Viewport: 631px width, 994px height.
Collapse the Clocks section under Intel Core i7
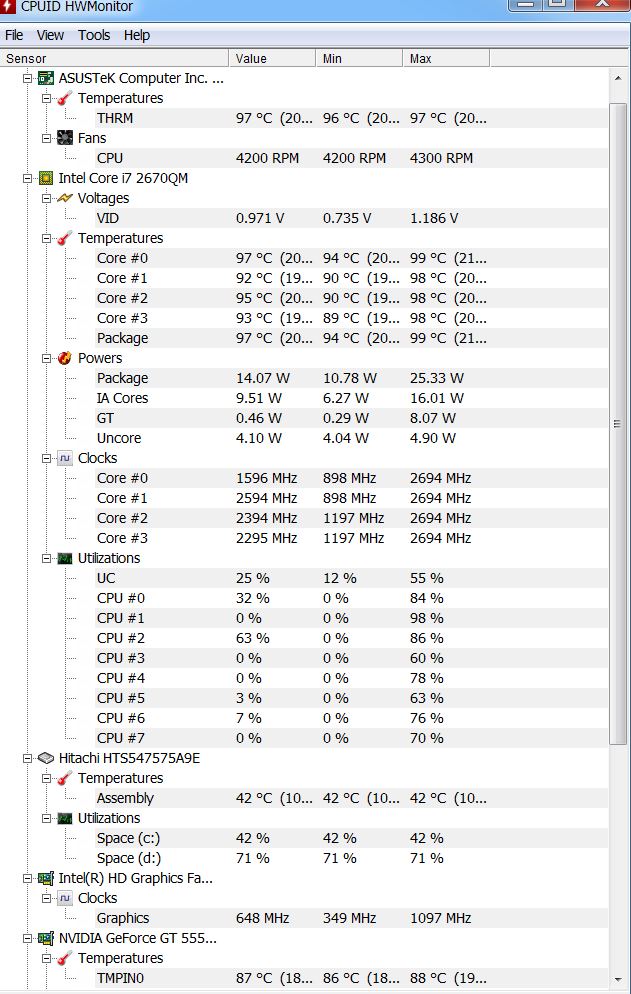pyautogui.click(x=46, y=458)
